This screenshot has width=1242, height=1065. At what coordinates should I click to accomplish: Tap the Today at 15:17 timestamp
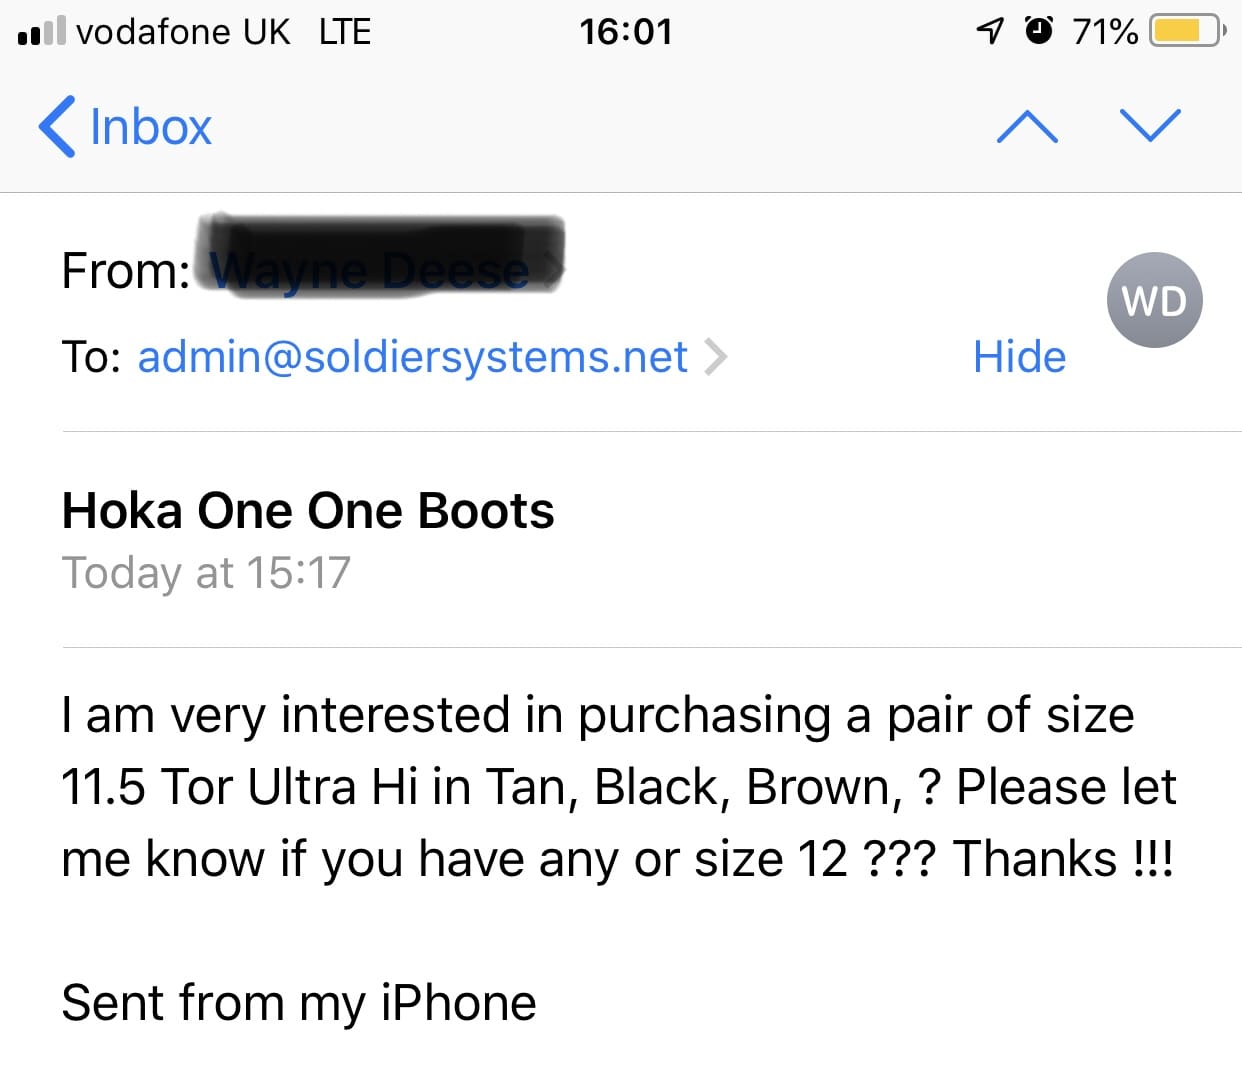pos(206,573)
